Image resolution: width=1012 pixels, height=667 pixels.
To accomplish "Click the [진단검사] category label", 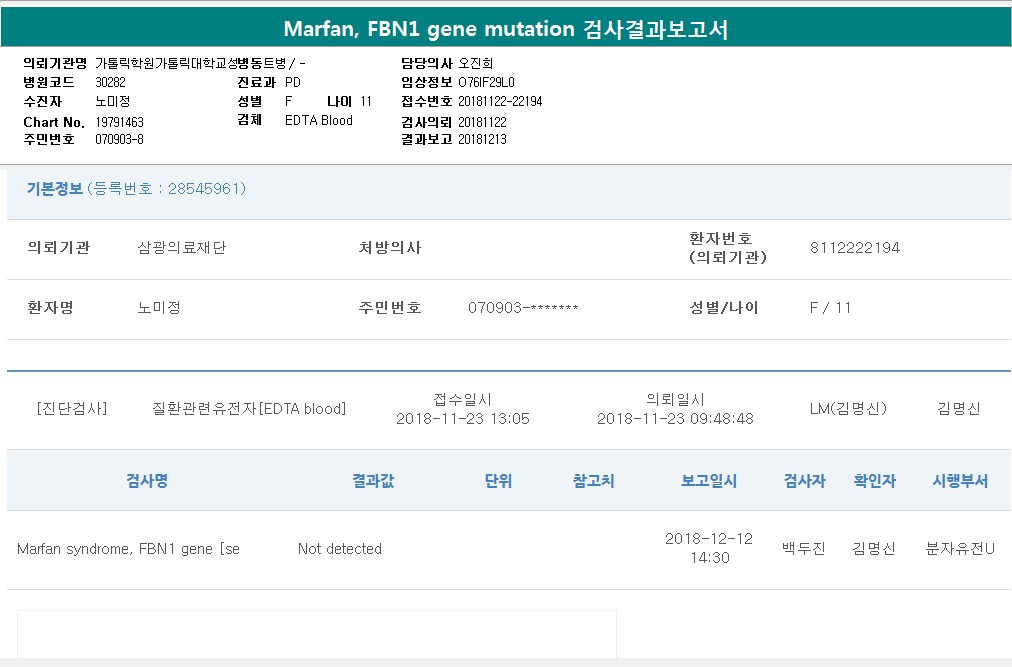I will coord(72,409).
